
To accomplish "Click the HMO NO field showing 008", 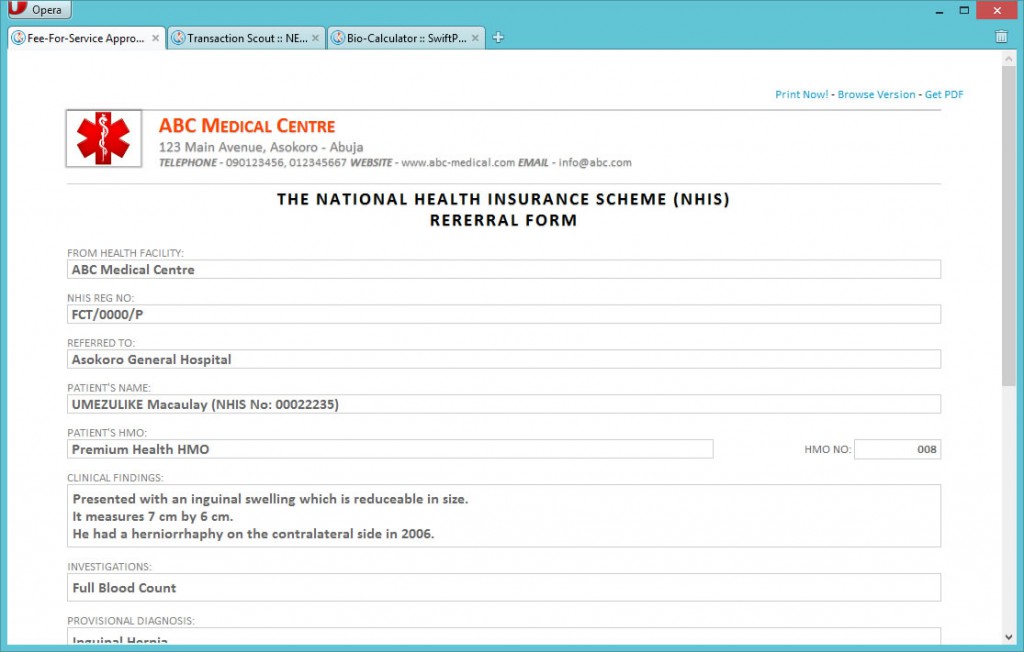I will coord(897,449).
